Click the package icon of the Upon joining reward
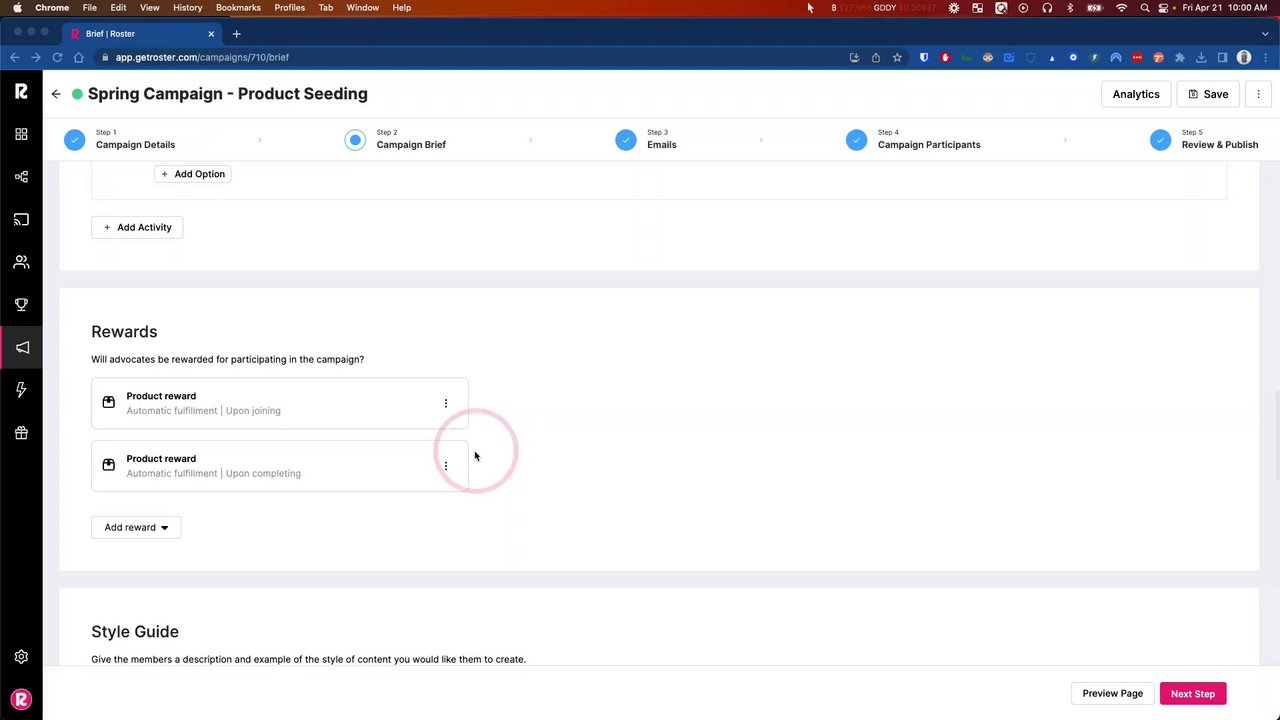Screen dimensions: 1280x720 point(109,402)
